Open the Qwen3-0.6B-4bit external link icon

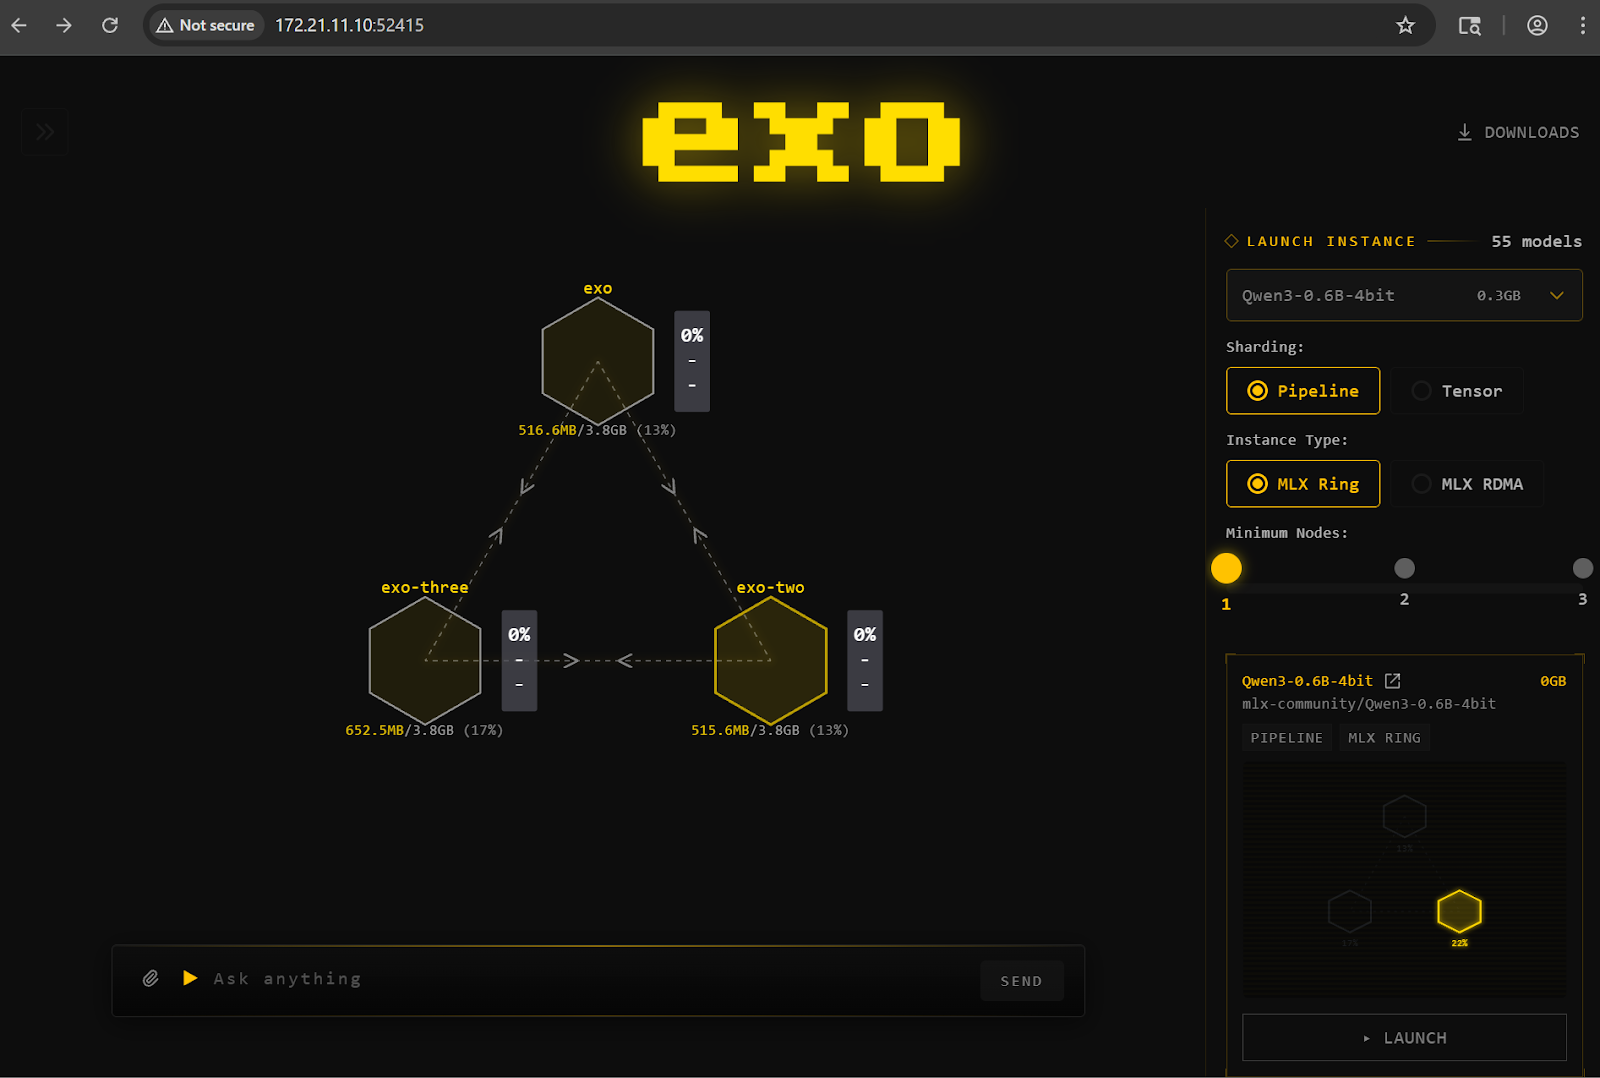tap(1392, 681)
